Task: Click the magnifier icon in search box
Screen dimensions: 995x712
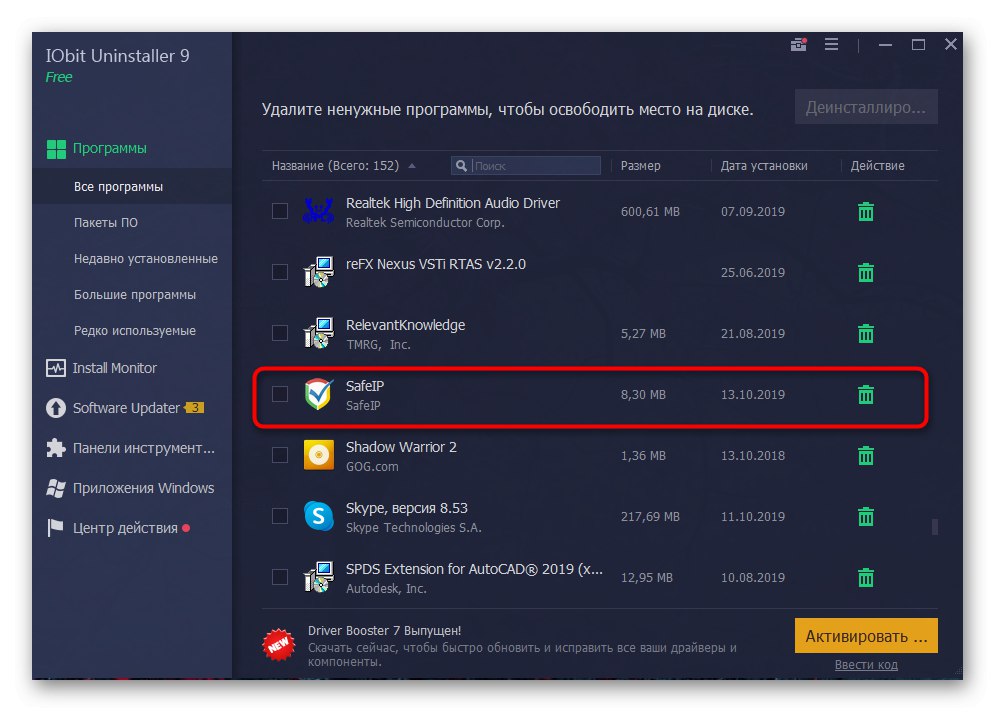Action: (461, 166)
